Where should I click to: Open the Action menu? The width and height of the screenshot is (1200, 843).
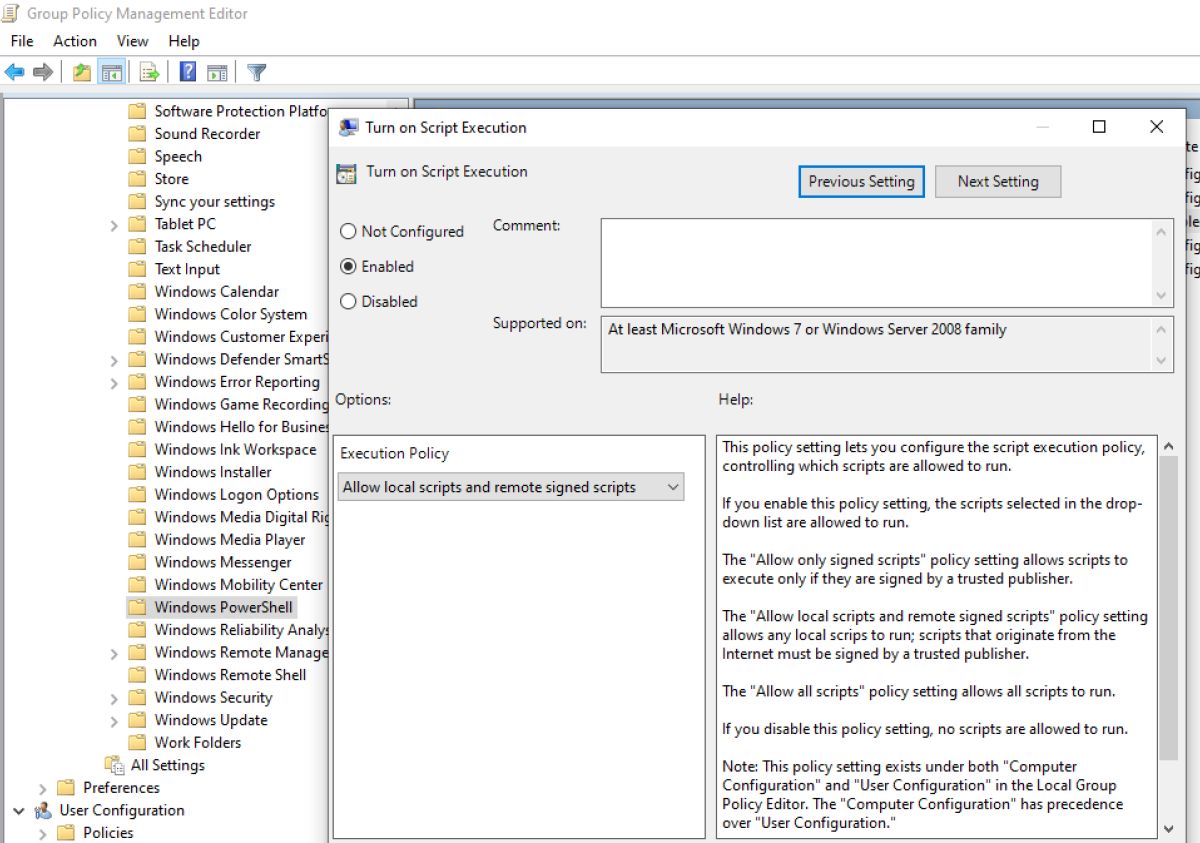point(75,41)
